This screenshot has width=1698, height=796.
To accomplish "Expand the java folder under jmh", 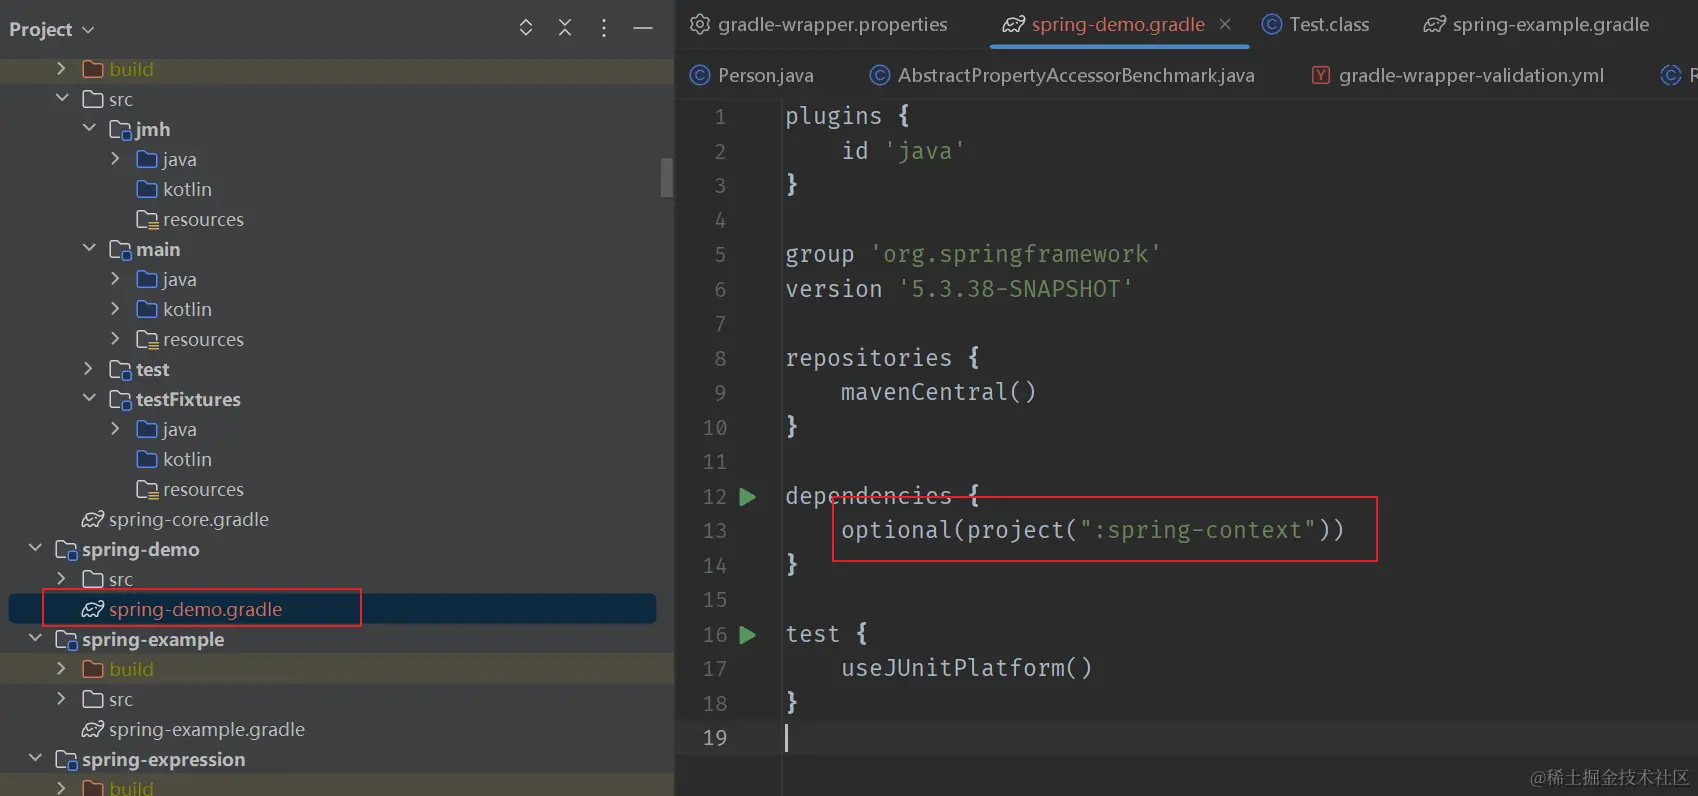I will tap(115, 158).
